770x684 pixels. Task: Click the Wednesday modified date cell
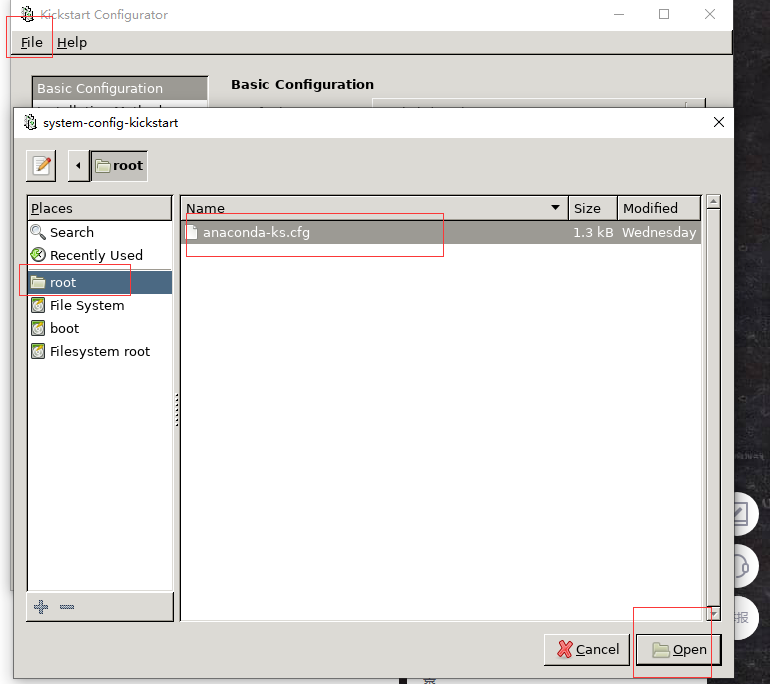click(x=659, y=232)
